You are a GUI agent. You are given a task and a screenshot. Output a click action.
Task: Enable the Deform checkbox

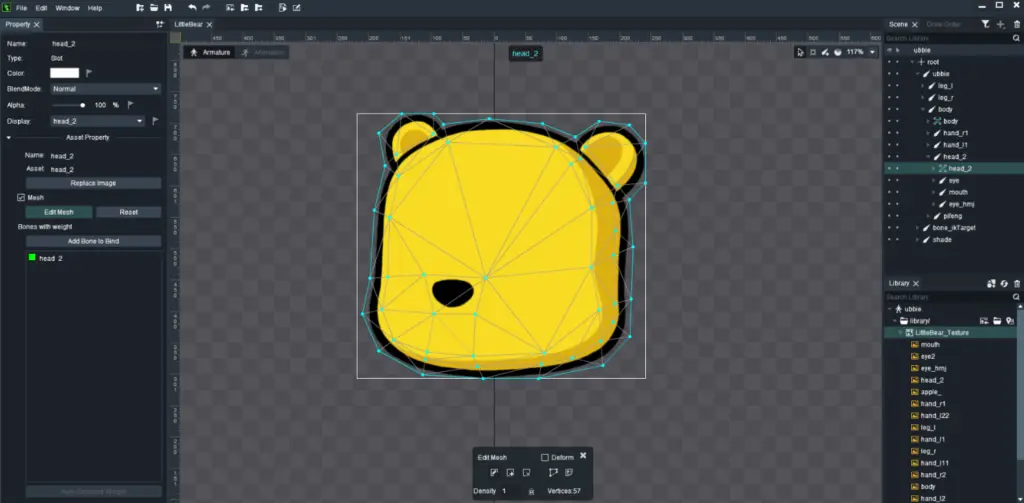coord(545,457)
